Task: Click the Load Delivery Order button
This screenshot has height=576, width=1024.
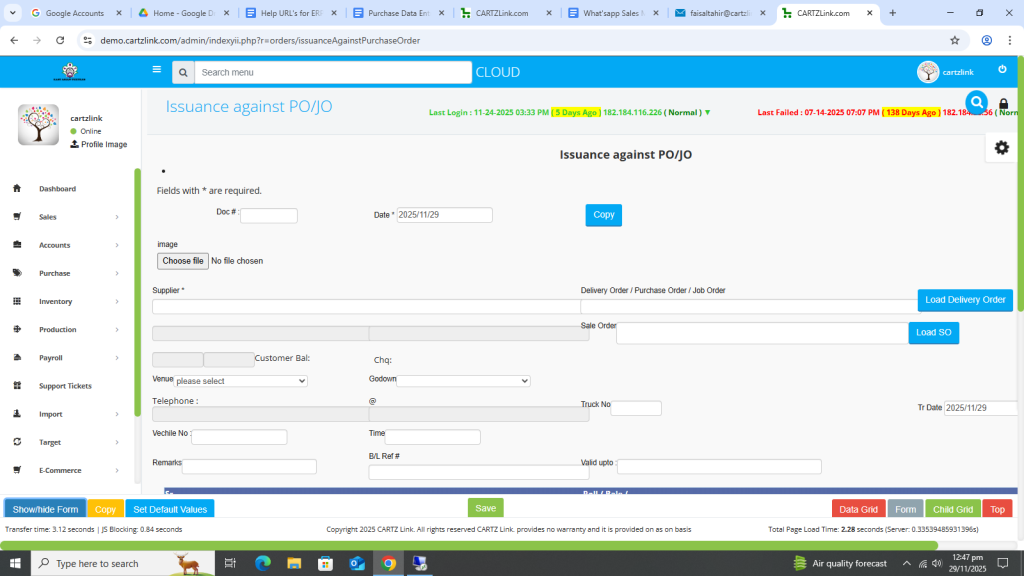Action: 964,300
